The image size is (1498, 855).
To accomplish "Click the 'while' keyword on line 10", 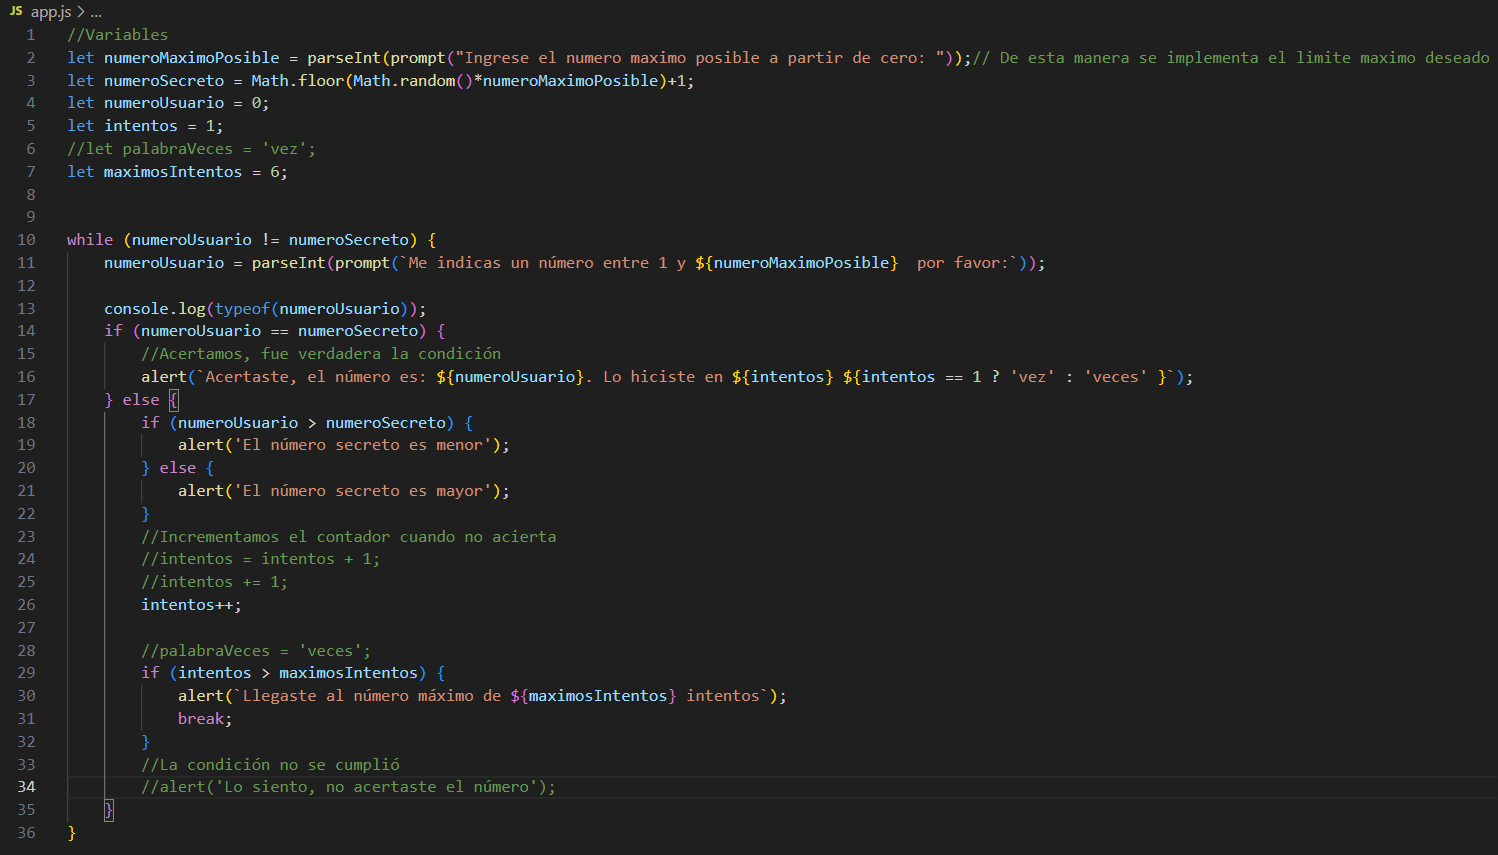I will [90, 240].
